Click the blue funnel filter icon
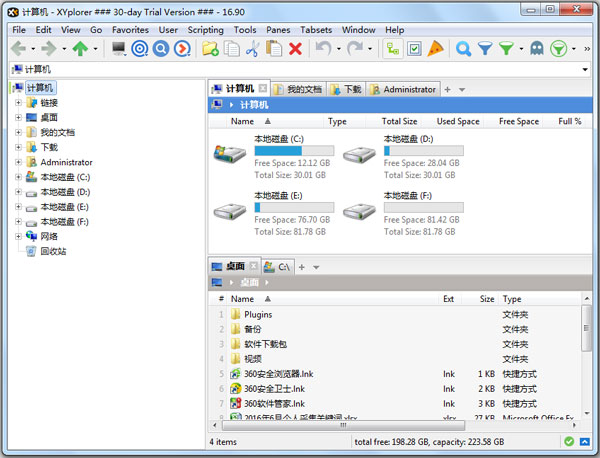This screenshot has height=458, width=600. (x=485, y=48)
